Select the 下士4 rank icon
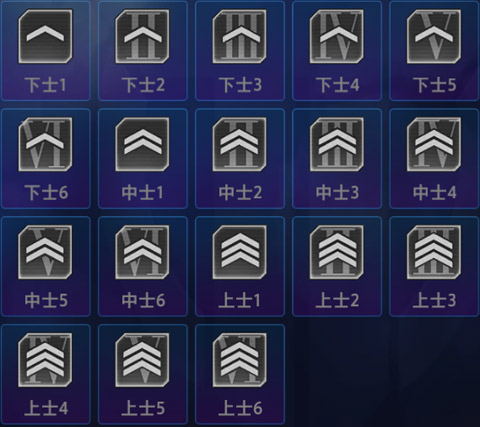480x427 pixels. click(337, 36)
